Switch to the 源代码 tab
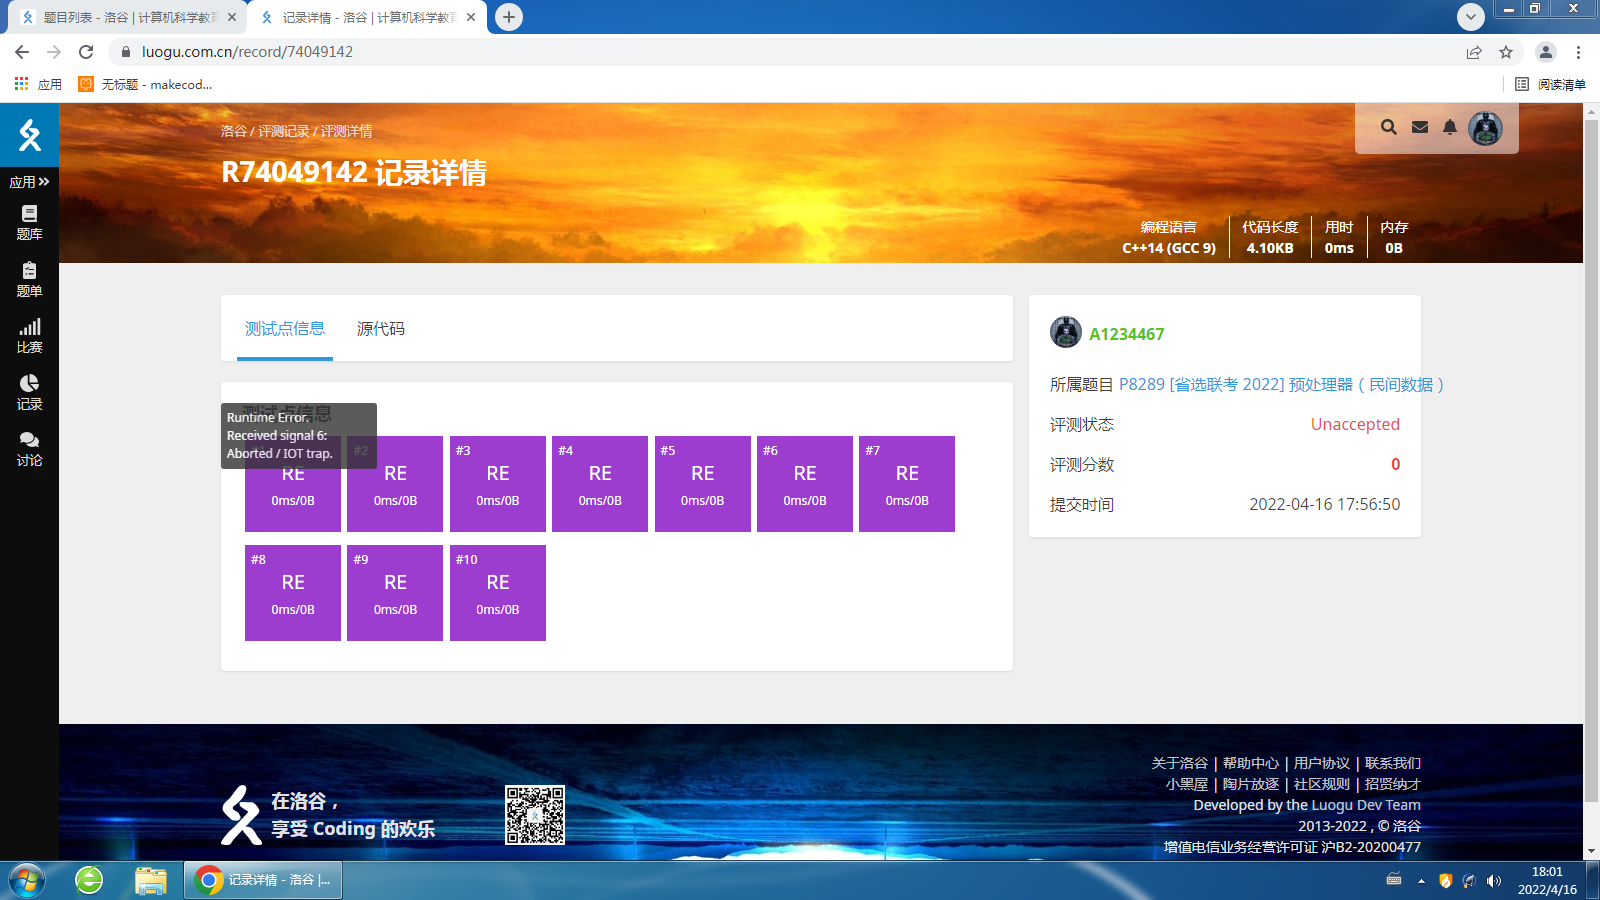 point(380,329)
